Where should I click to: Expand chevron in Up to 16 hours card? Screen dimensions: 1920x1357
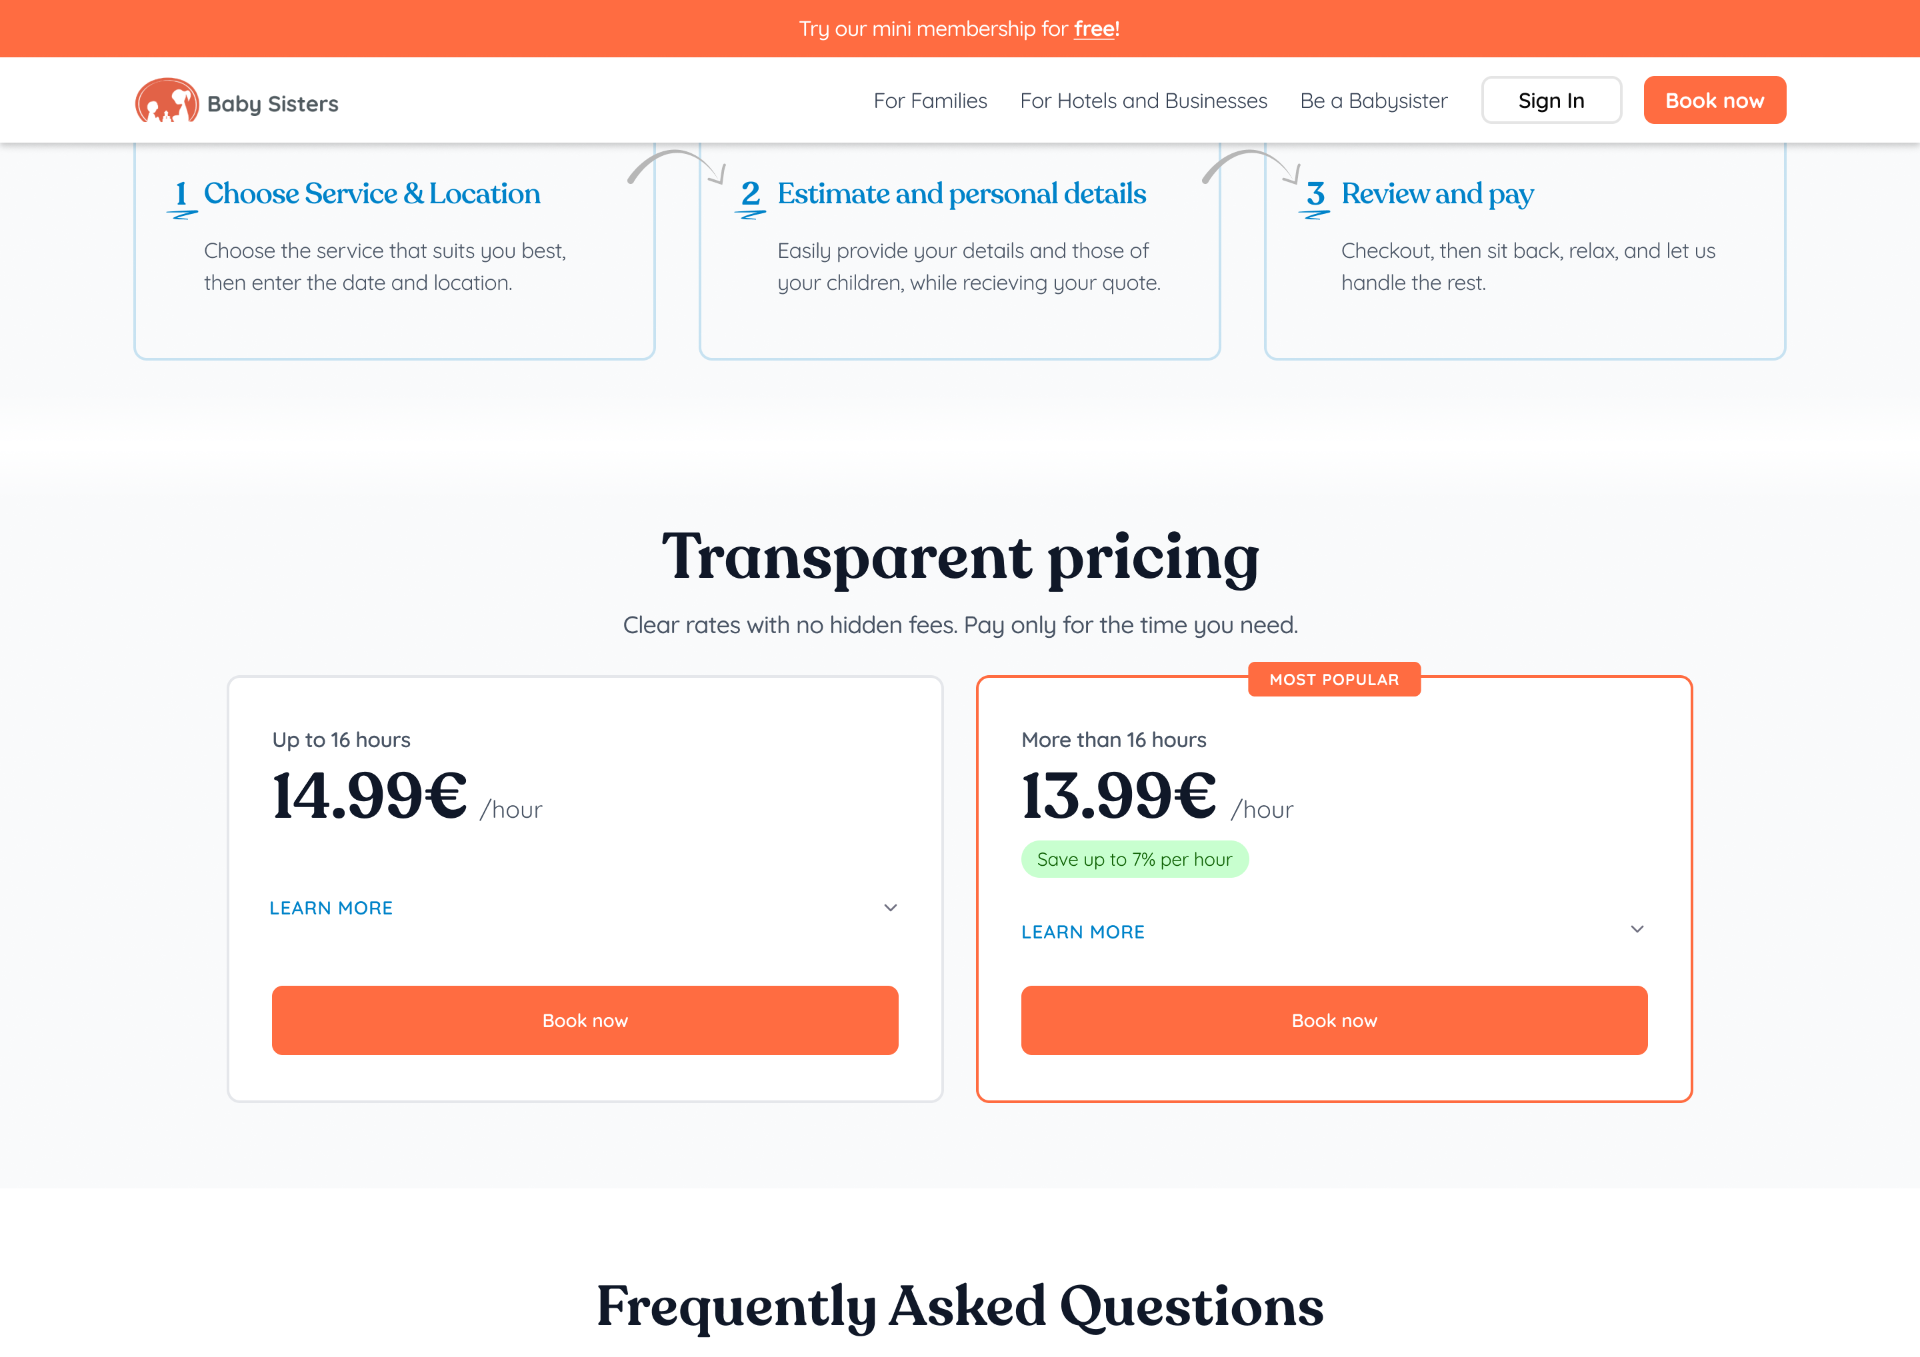click(891, 908)
